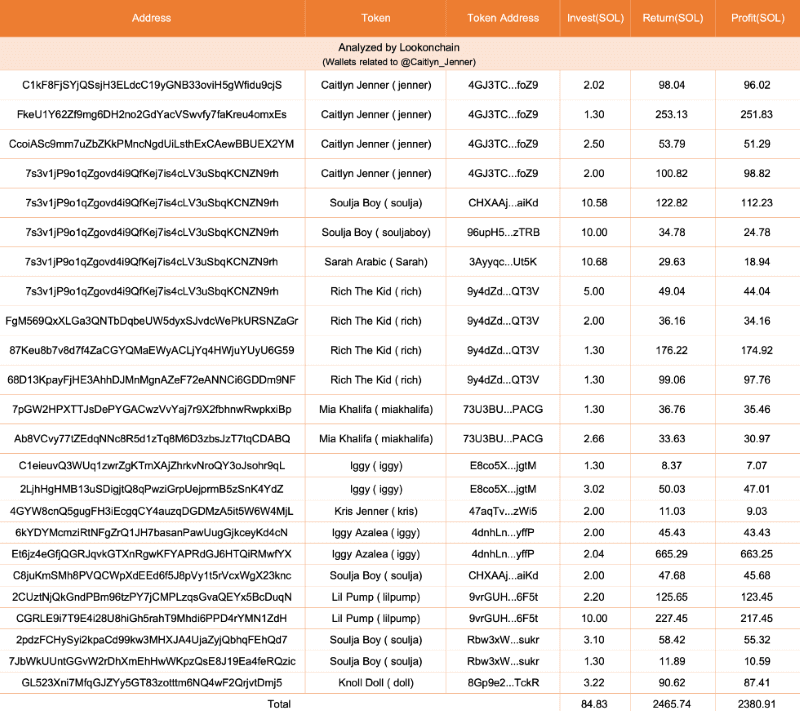Click the 'Soulja Boy ( souljaboy)' token cell
This screenshot has height=711, width=800.
point(376,233)
